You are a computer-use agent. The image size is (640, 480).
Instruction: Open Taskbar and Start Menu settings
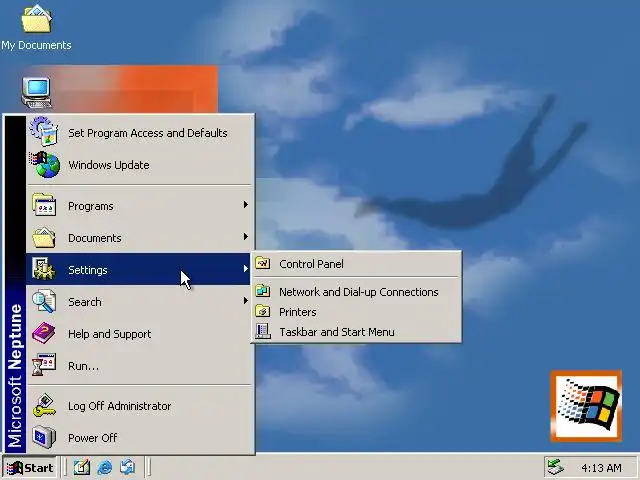tap(356, 332)
